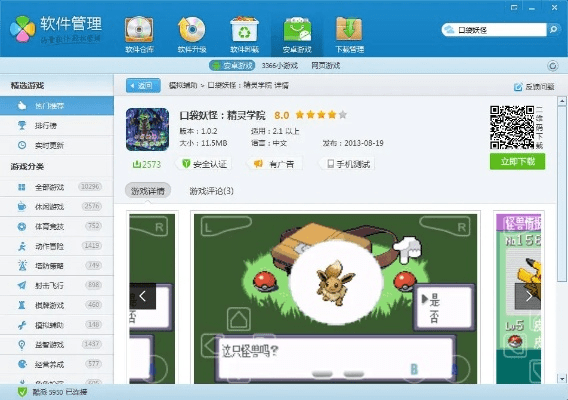Click the chess piece icon beside 棋牌游戏
The image size is (568, 400).
[22, 305]
